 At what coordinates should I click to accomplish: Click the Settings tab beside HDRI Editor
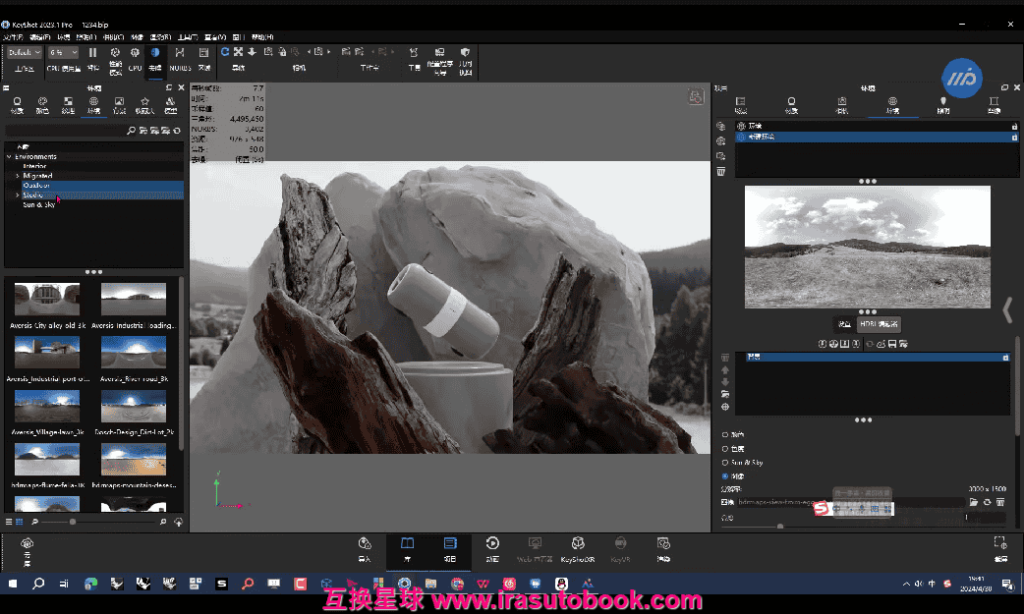point(844,324)
